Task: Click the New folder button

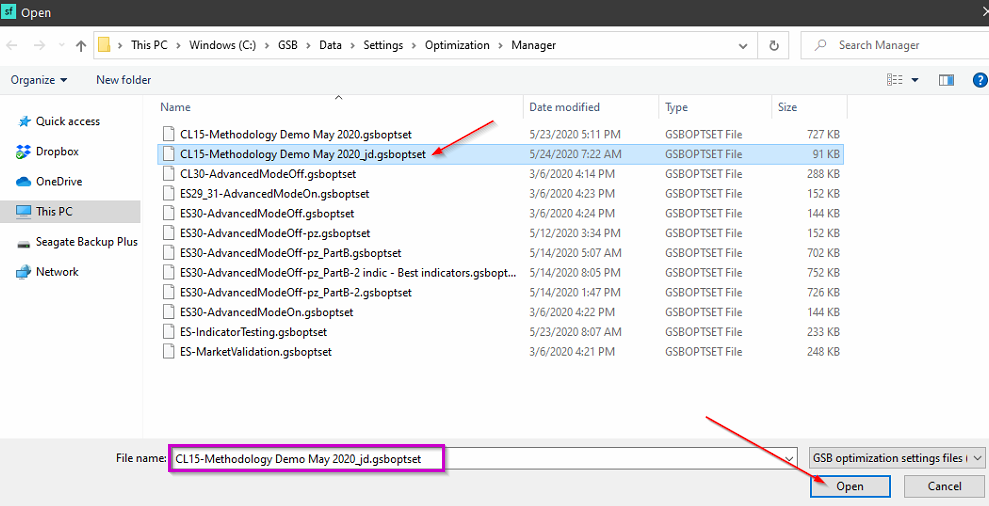Action: point(123,80)
